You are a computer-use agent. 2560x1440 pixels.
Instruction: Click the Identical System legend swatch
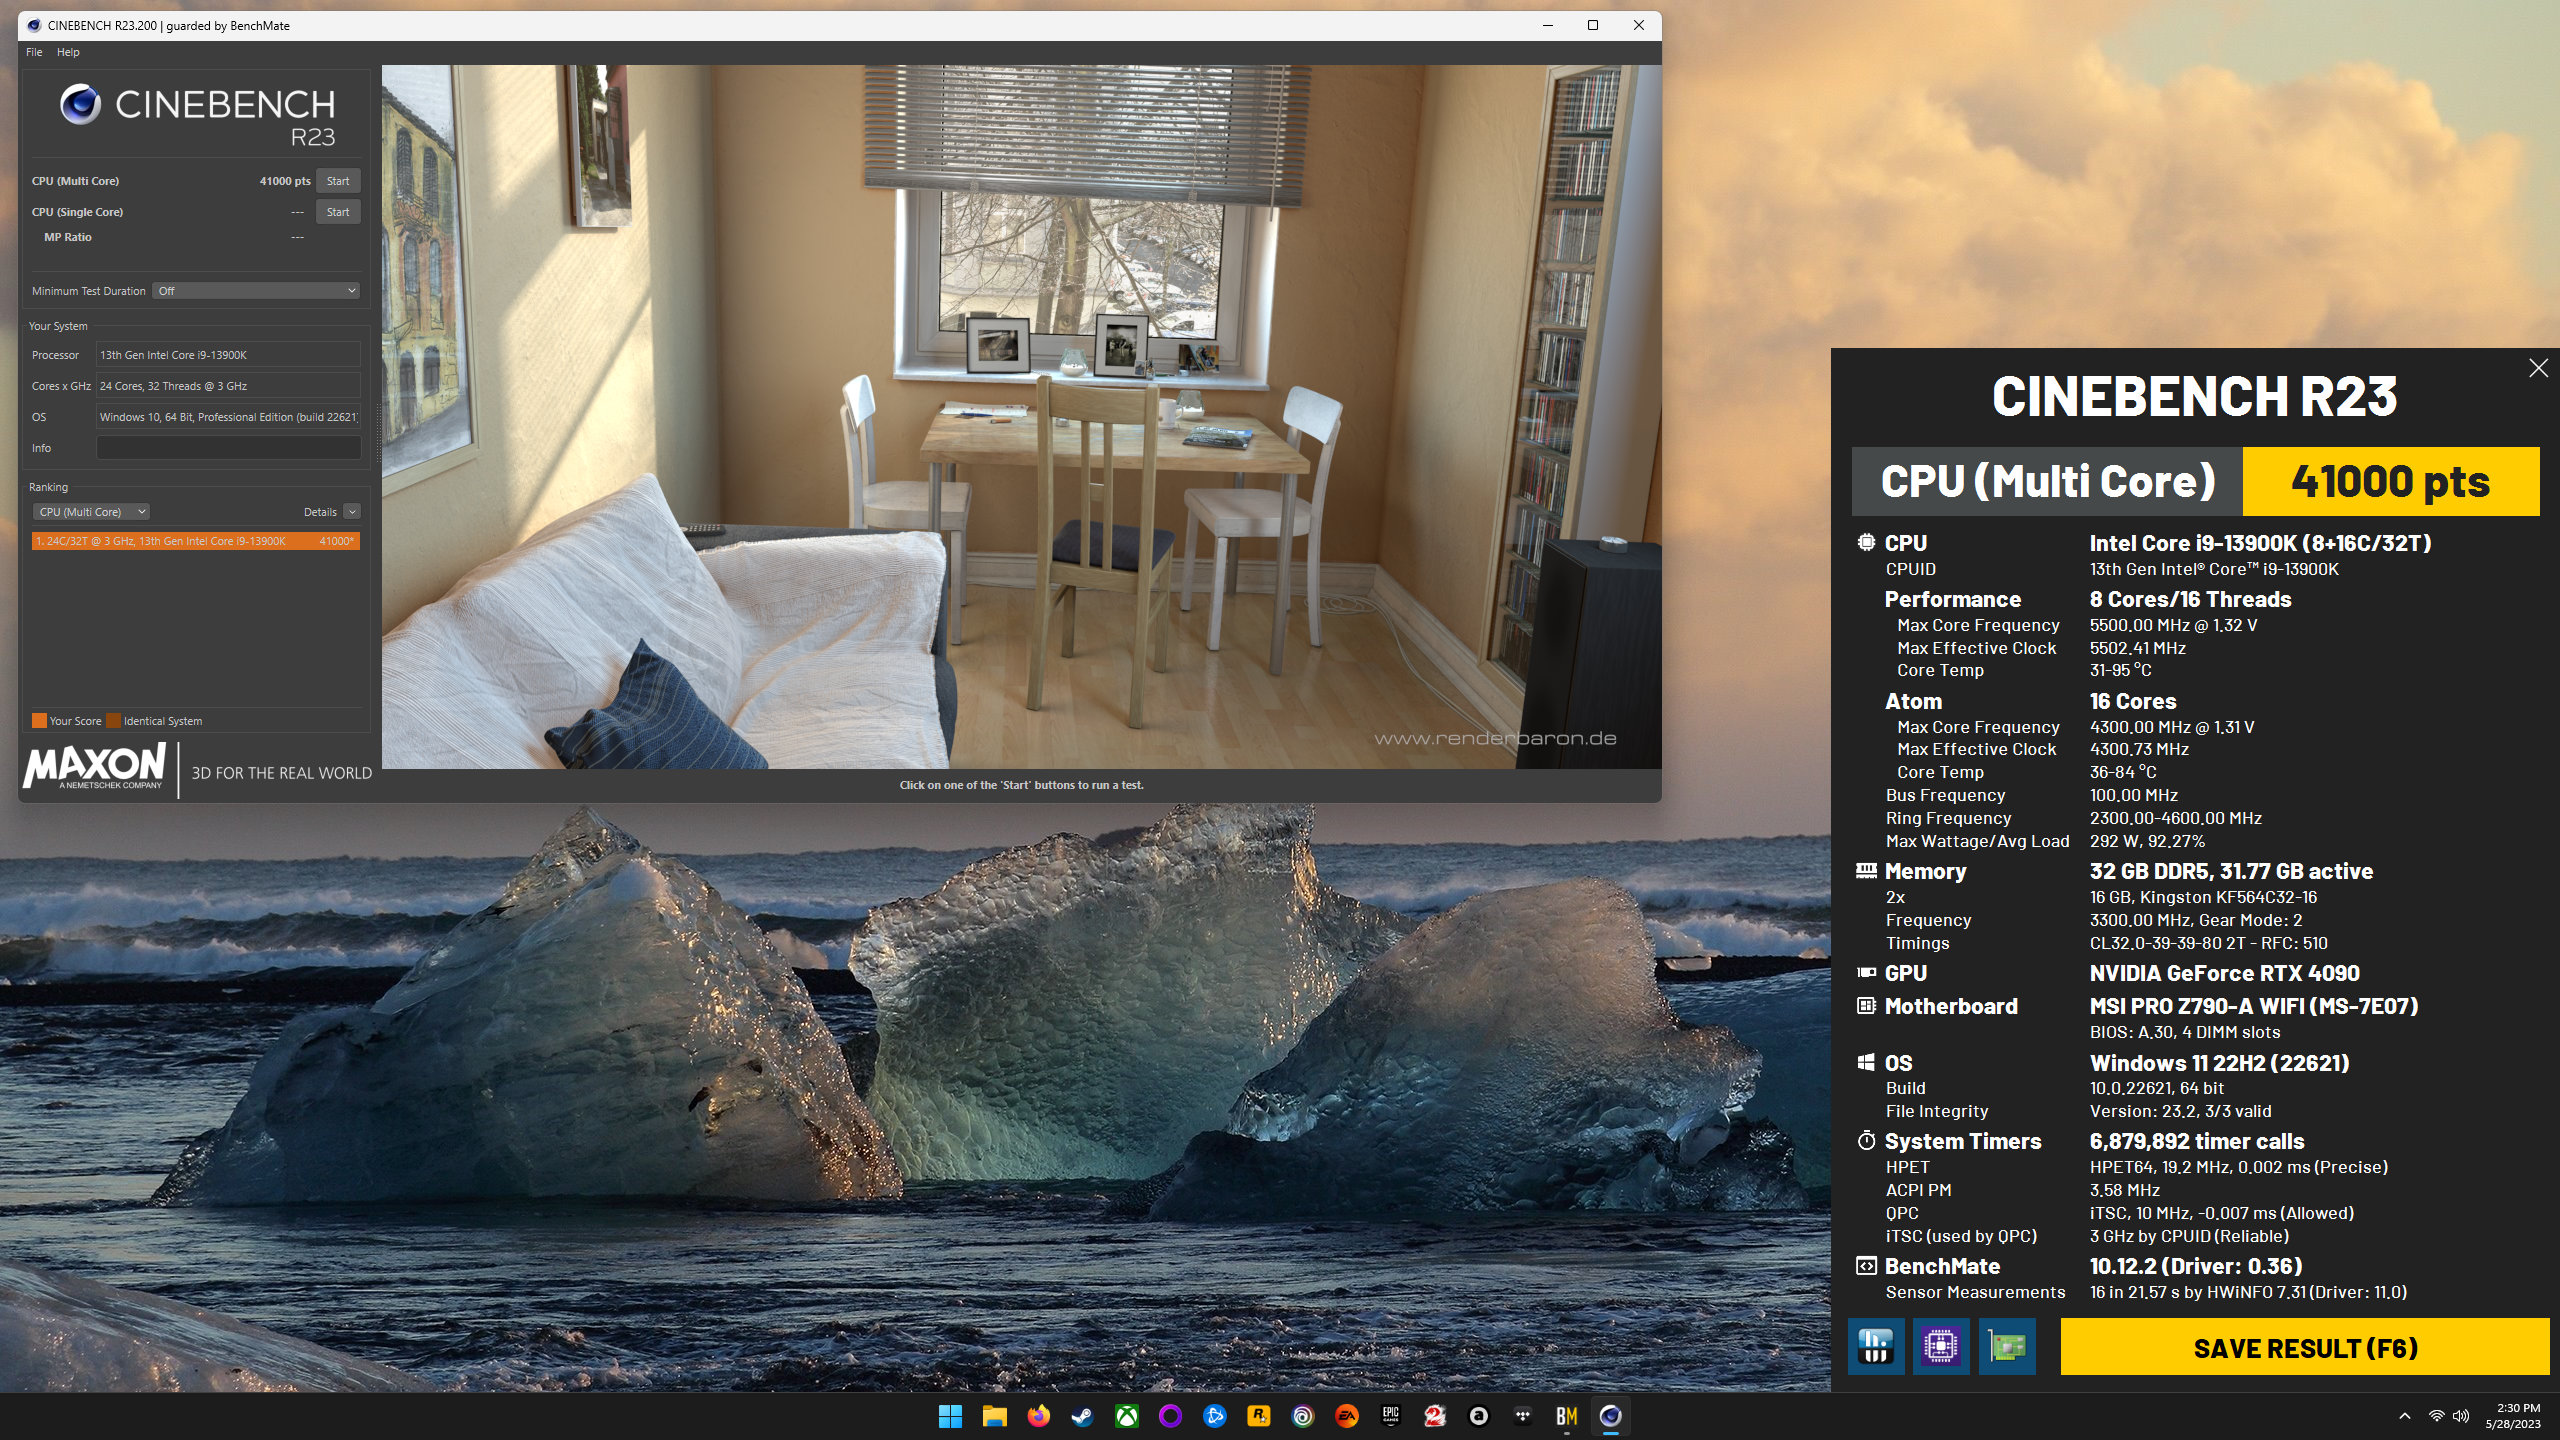pyautogui.click(x=113, y=720)
